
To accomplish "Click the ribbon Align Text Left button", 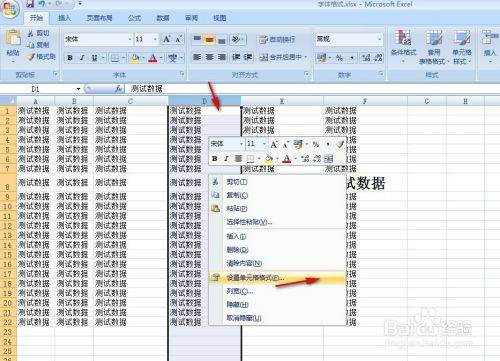I will [x=197, y=57].
